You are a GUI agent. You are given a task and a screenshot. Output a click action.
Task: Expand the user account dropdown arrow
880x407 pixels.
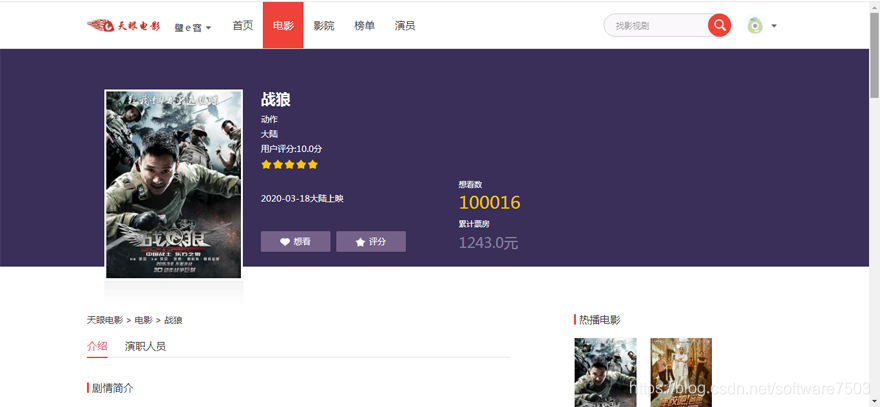pos(774,26)
